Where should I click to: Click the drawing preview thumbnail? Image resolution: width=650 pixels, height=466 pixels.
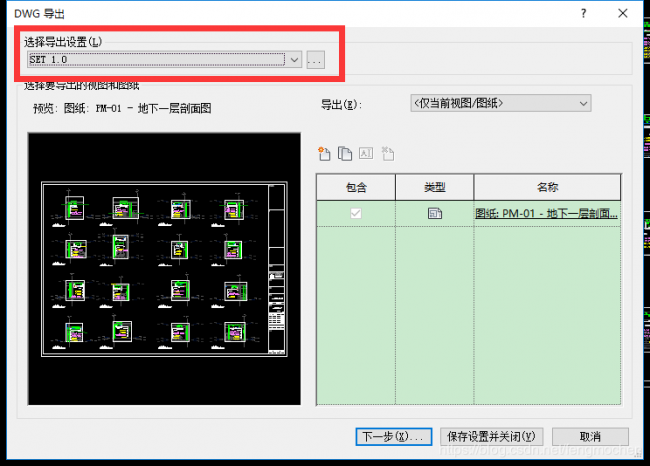(x=163, y=268)
